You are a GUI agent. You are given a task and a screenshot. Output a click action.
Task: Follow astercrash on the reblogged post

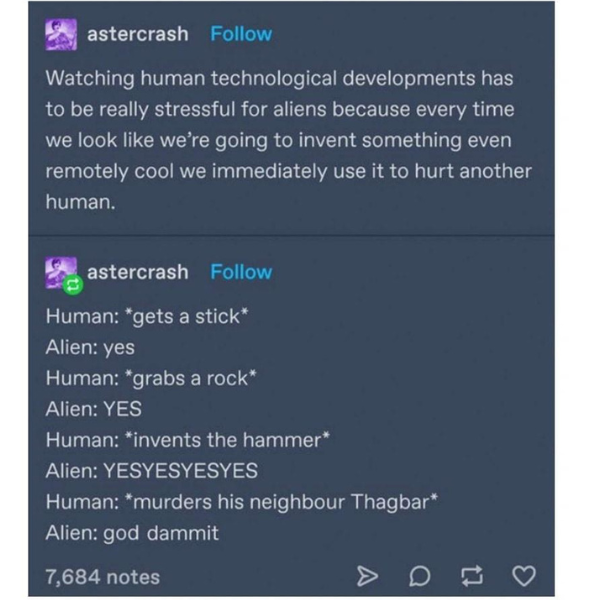(241, 272)
